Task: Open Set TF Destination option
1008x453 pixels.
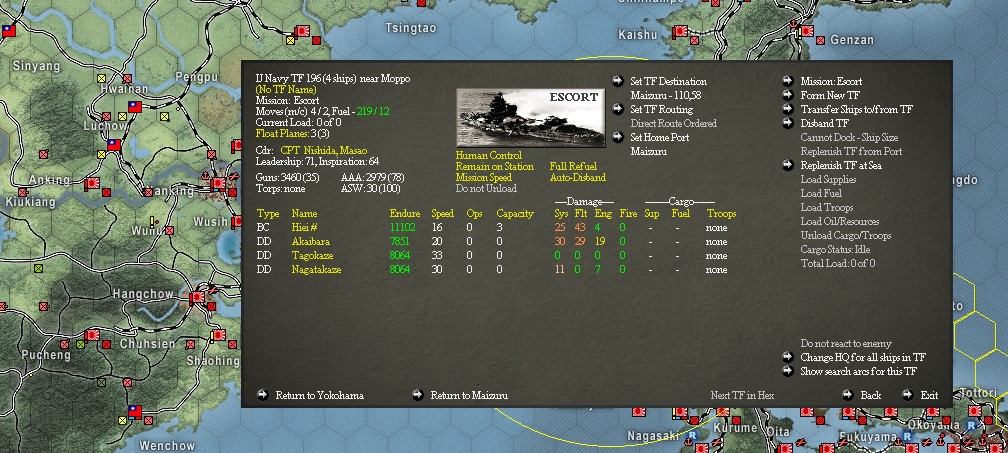Action: click(669, 82)
